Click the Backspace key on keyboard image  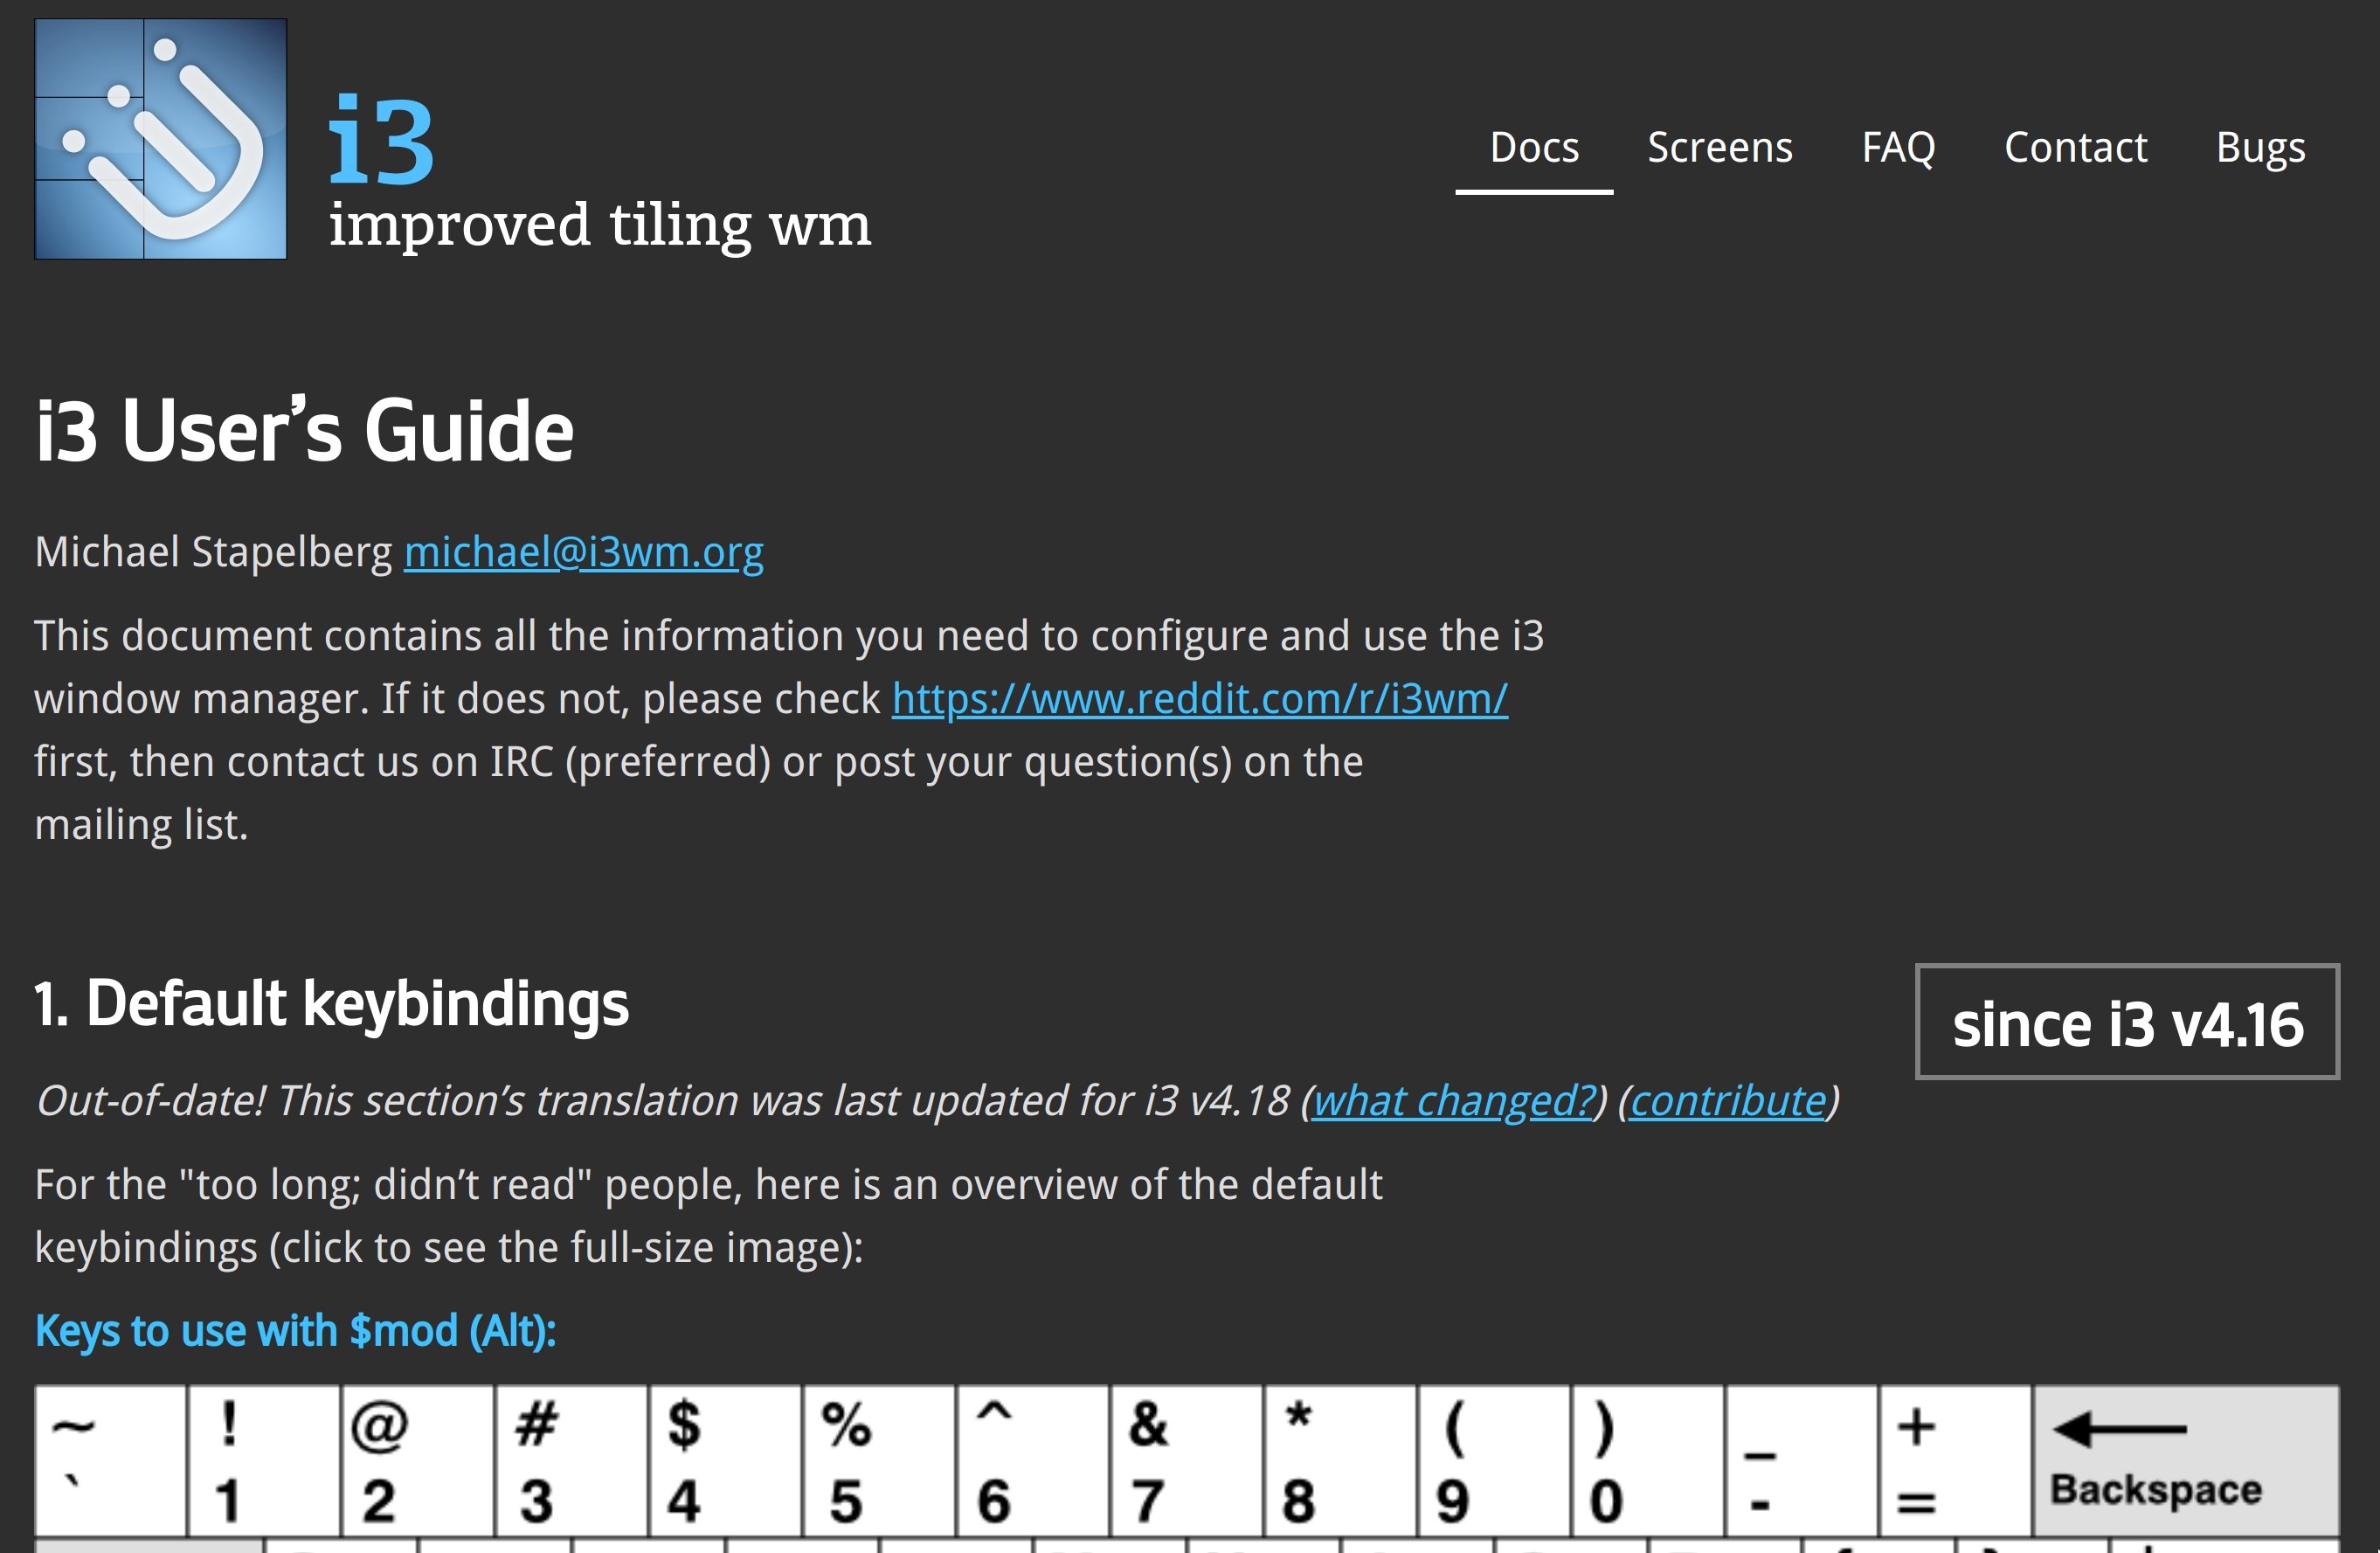[2186, 1461]
